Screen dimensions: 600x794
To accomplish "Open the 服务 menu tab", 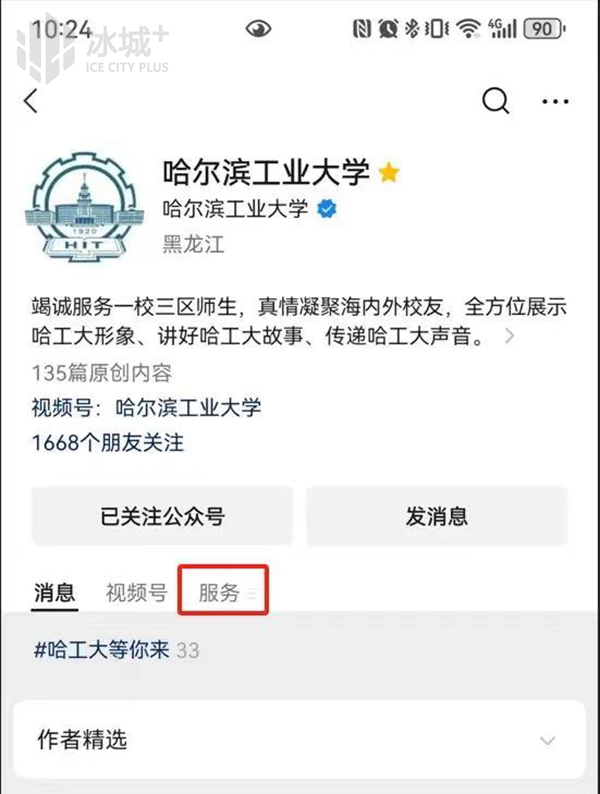I will 223,591.
